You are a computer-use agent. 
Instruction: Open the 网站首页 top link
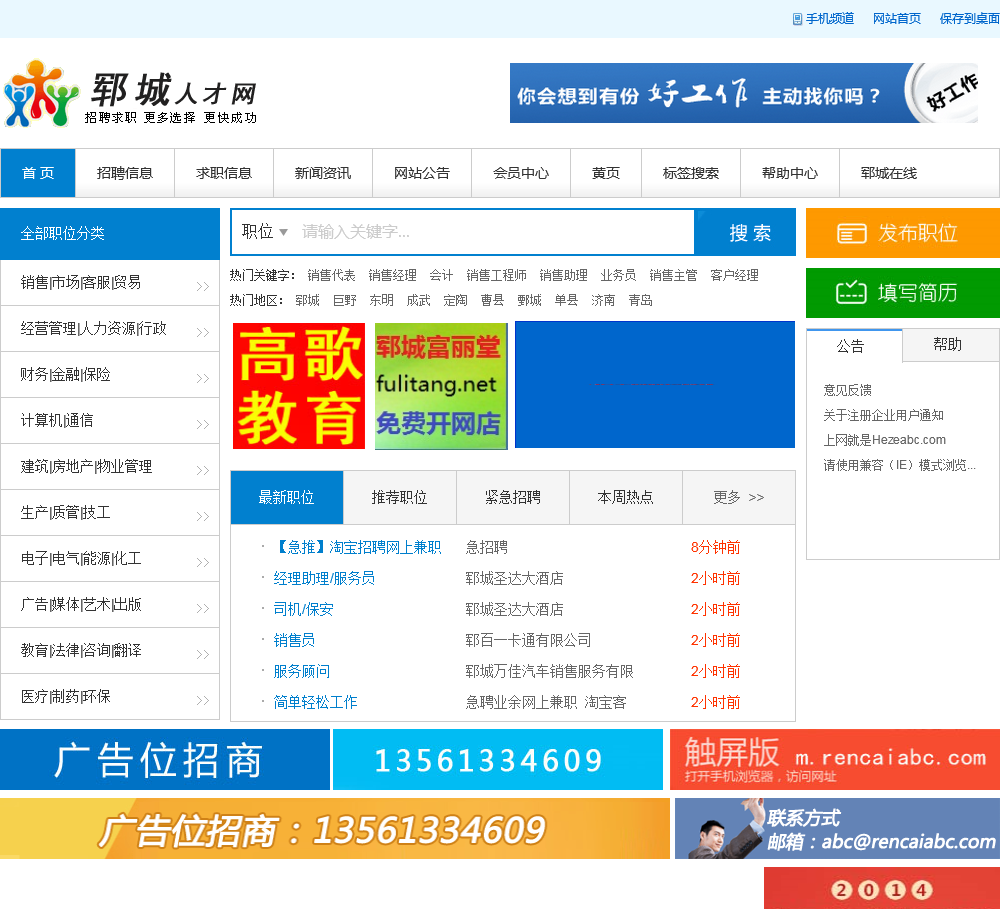click(x=897, y=19)
